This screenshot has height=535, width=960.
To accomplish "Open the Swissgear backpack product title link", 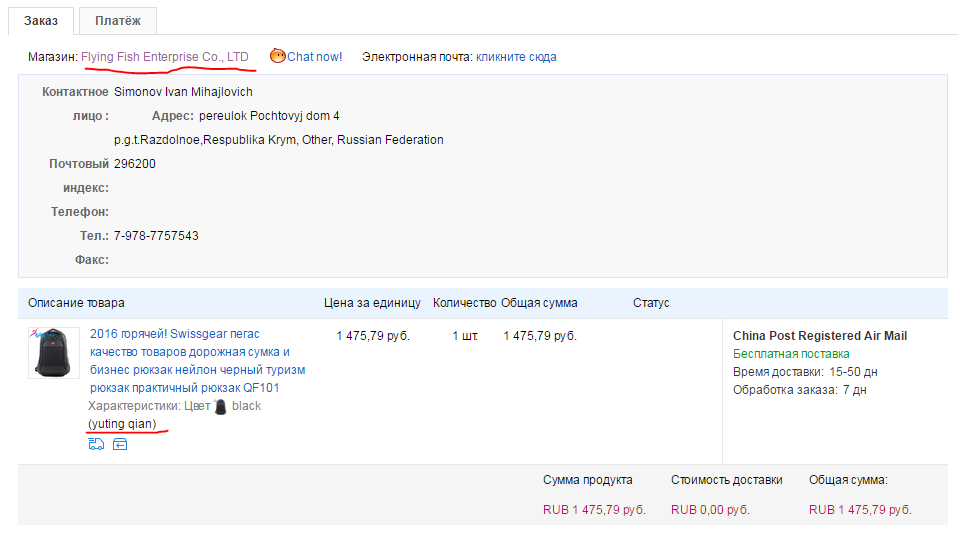I will coord(197,361).
